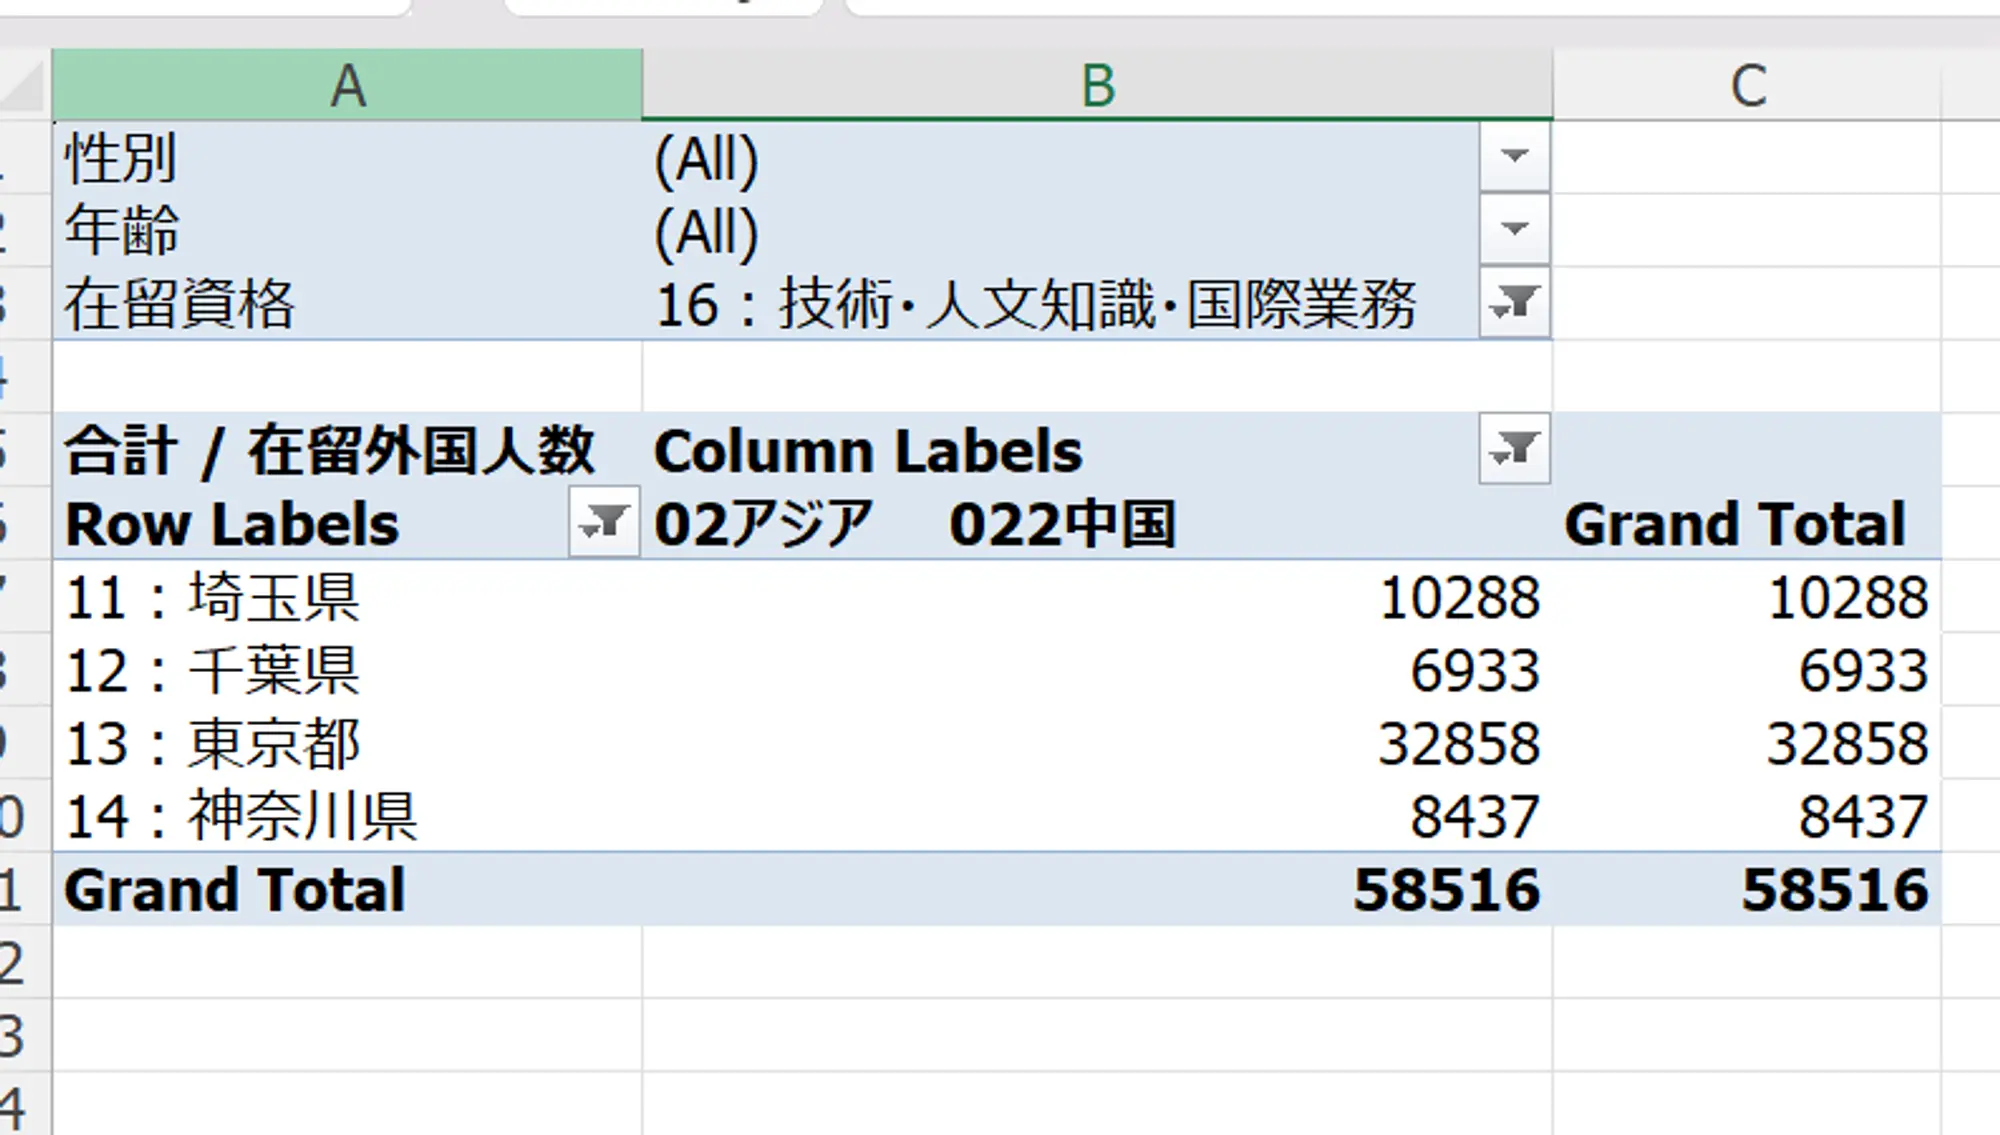2000x1135 pixels.
Task: Select the 年齢 label cell
Action: tap(347, 230)
